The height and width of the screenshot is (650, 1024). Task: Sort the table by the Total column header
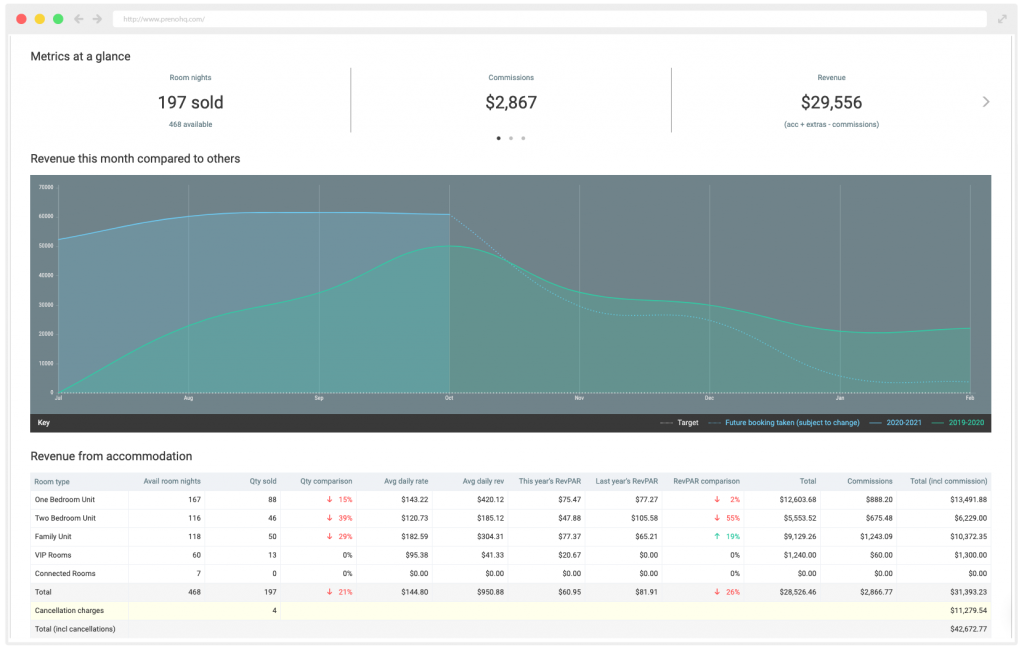click(807, 481)
